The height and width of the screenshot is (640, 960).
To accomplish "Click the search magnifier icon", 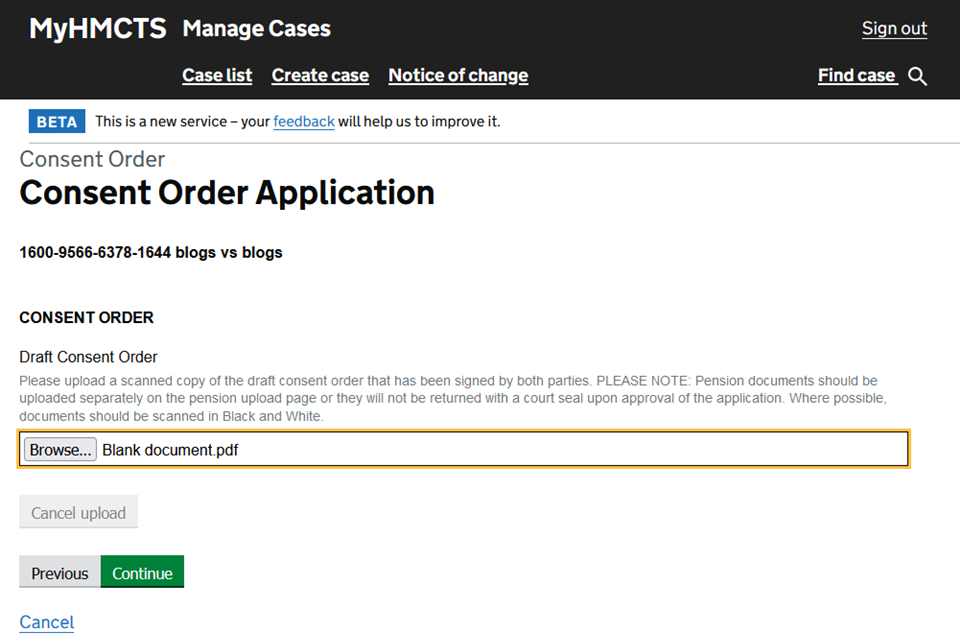I will pos(917,76).
